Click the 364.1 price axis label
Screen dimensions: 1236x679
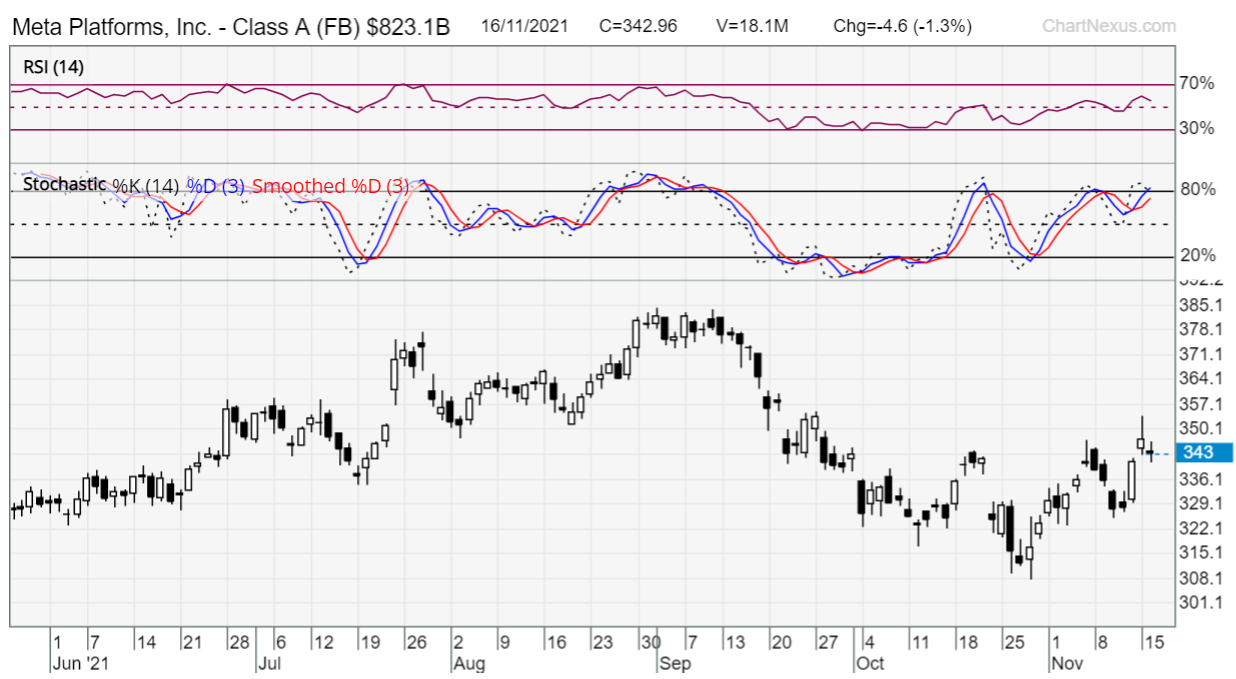click(1202, 379)
